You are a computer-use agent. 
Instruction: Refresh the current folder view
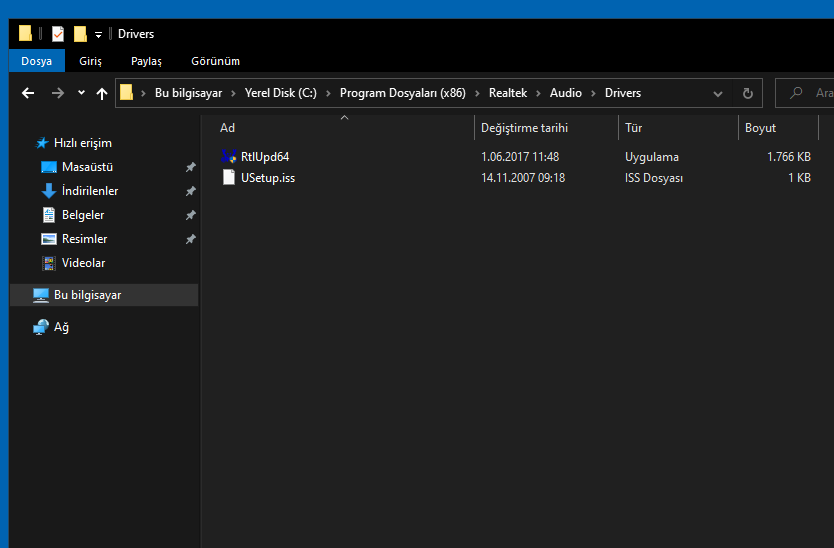coord(747,93)
